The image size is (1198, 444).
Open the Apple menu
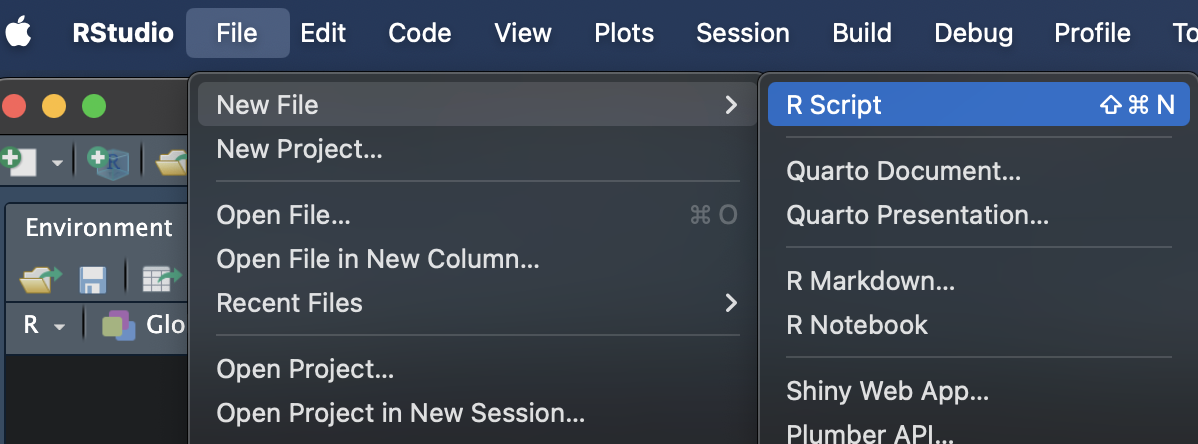(x=19, y=33)
